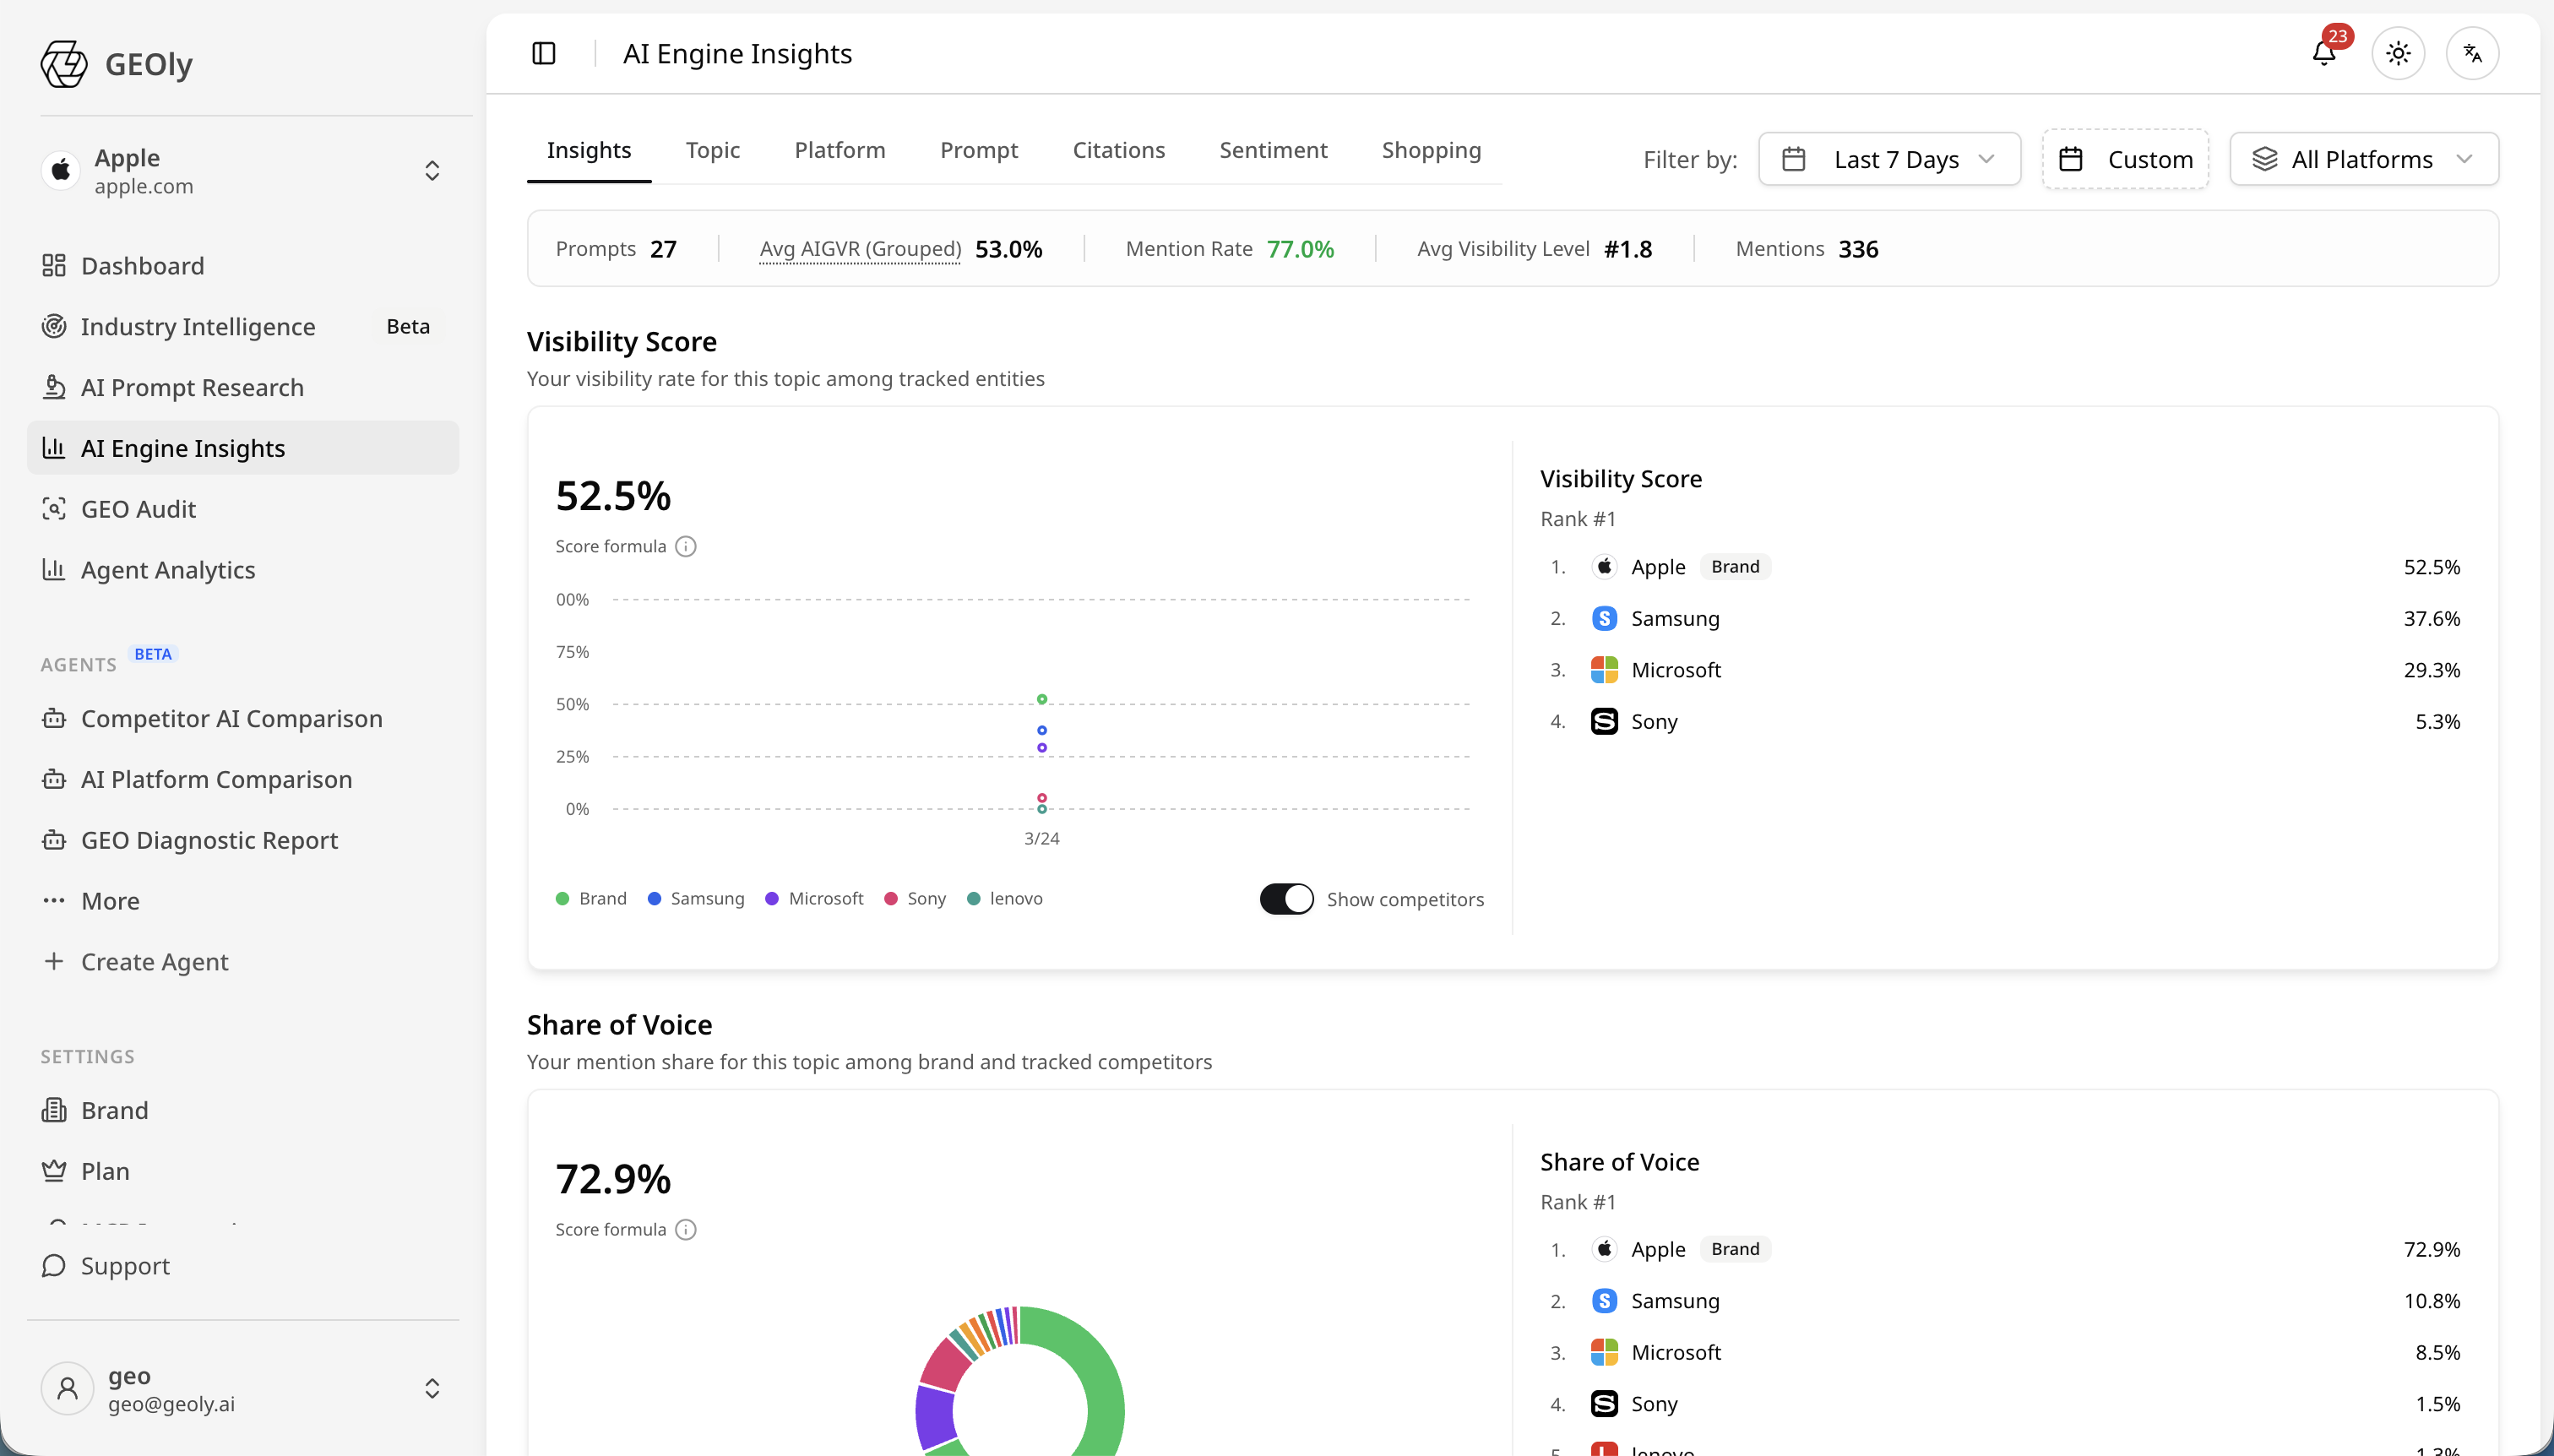Click Sony icon in Visibility Score ranking
2554x1456 pixels.
[x=1604, y=721]
